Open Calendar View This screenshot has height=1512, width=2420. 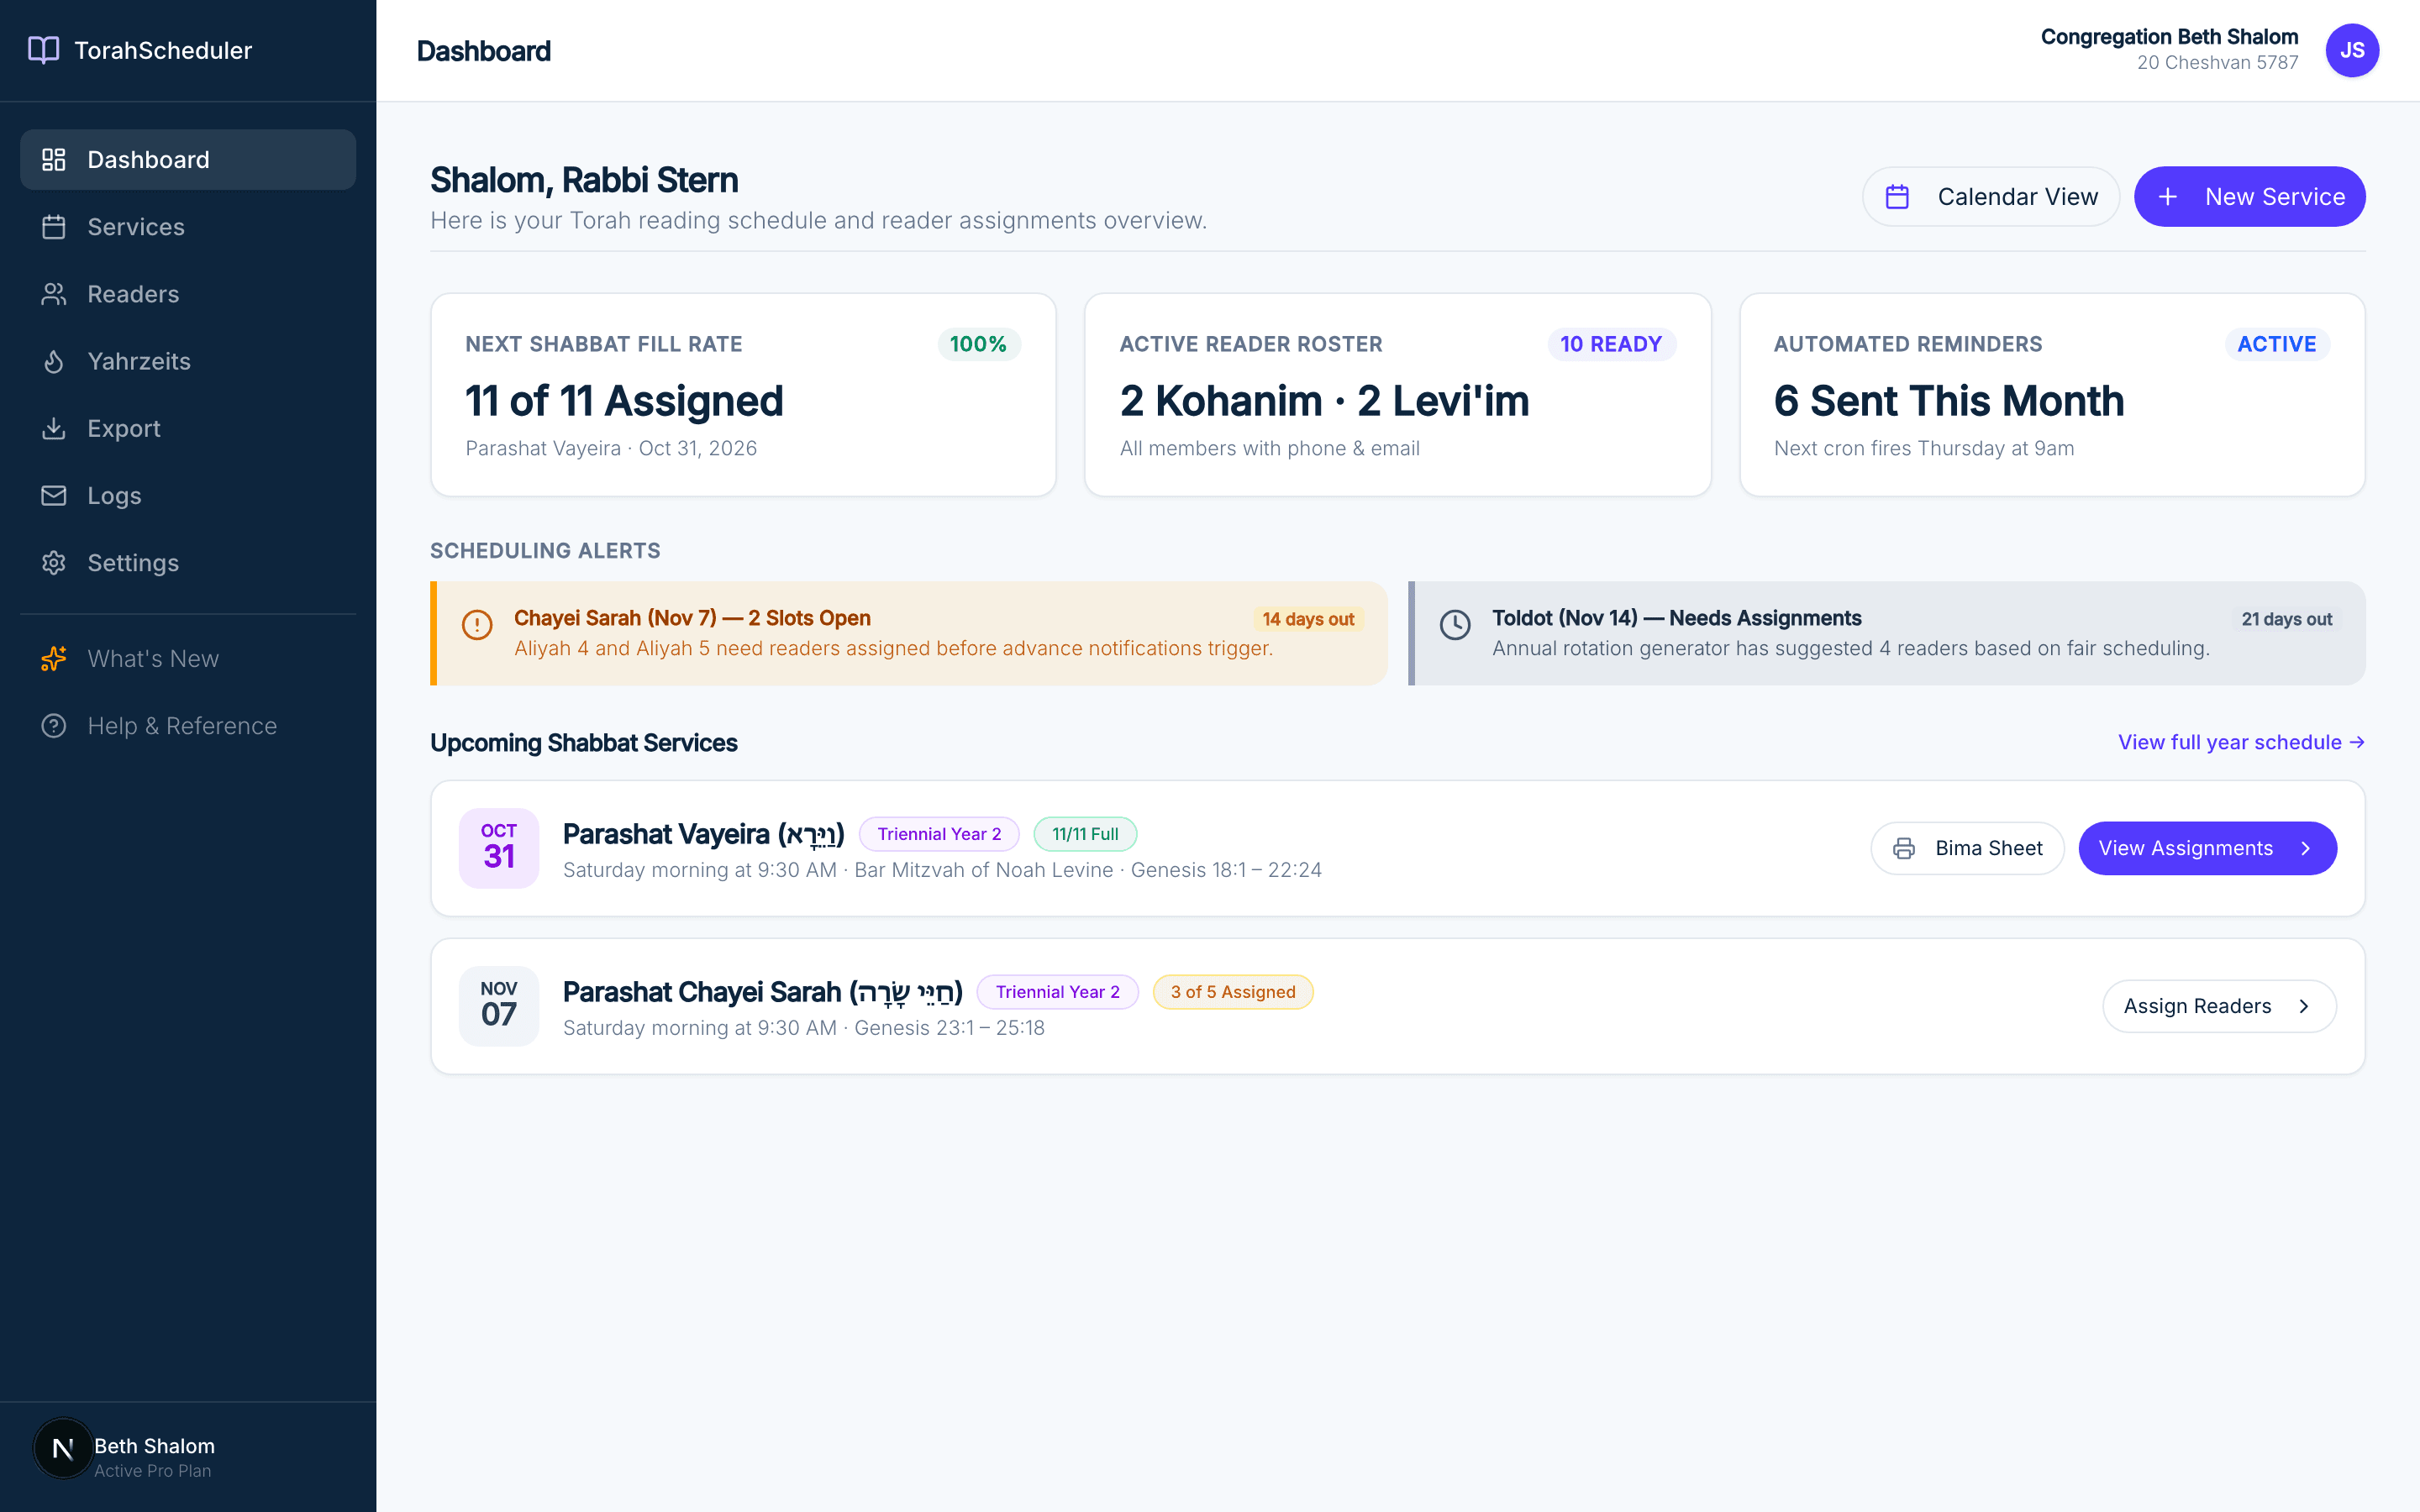1990,197
